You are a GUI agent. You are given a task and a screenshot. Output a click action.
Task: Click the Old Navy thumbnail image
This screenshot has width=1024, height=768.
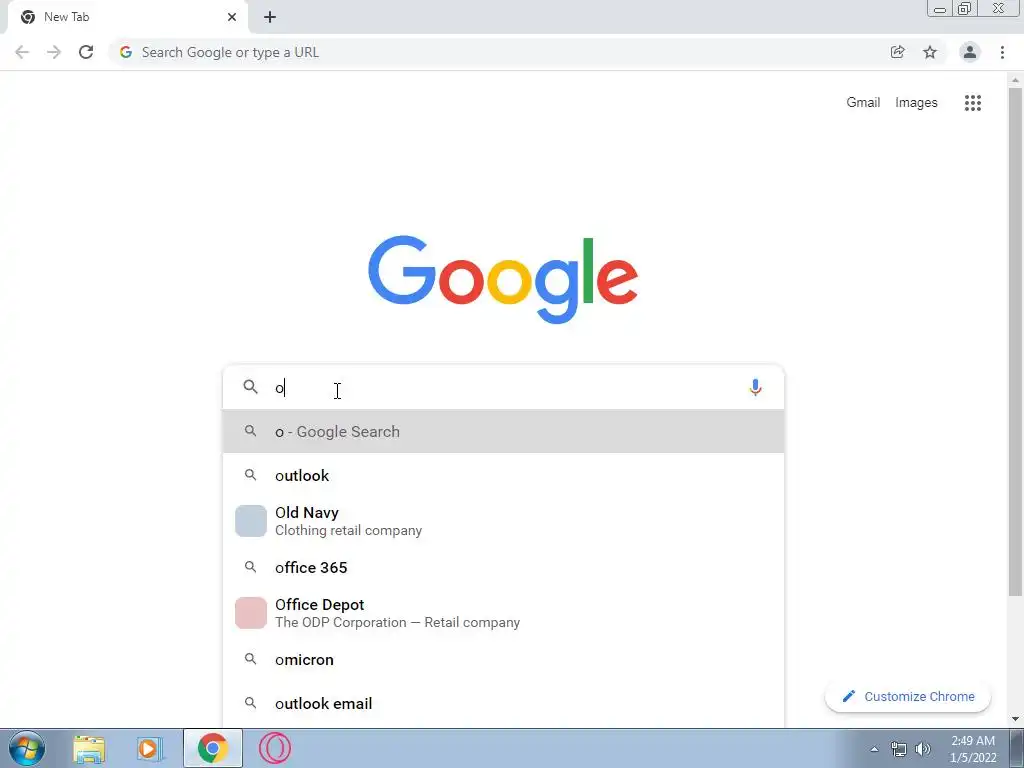tap(251, 521)
